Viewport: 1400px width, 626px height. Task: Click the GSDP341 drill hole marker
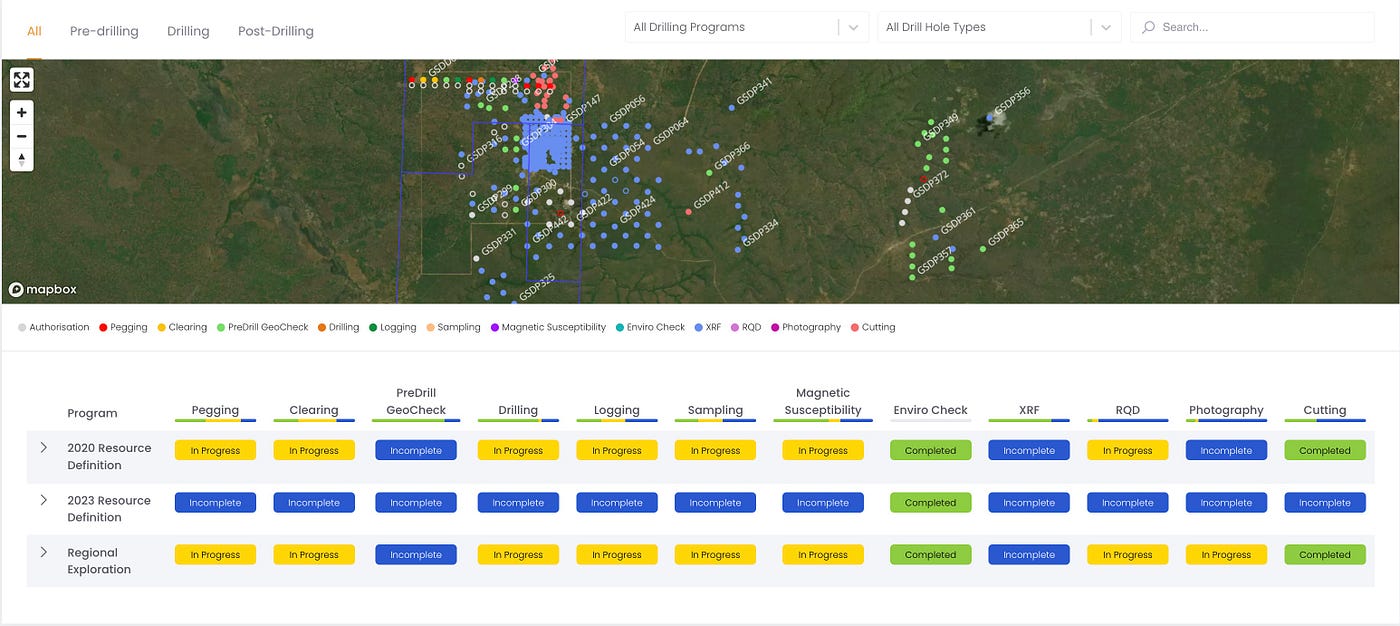pyautogui.click(x=732, y=107)
